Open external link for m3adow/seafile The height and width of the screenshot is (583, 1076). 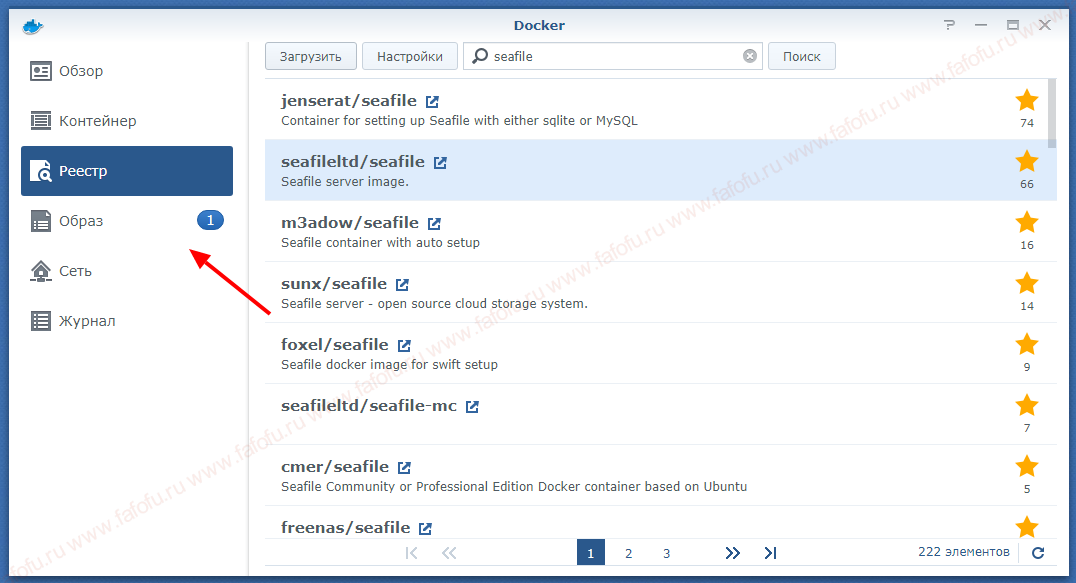[x=434, y=224]
